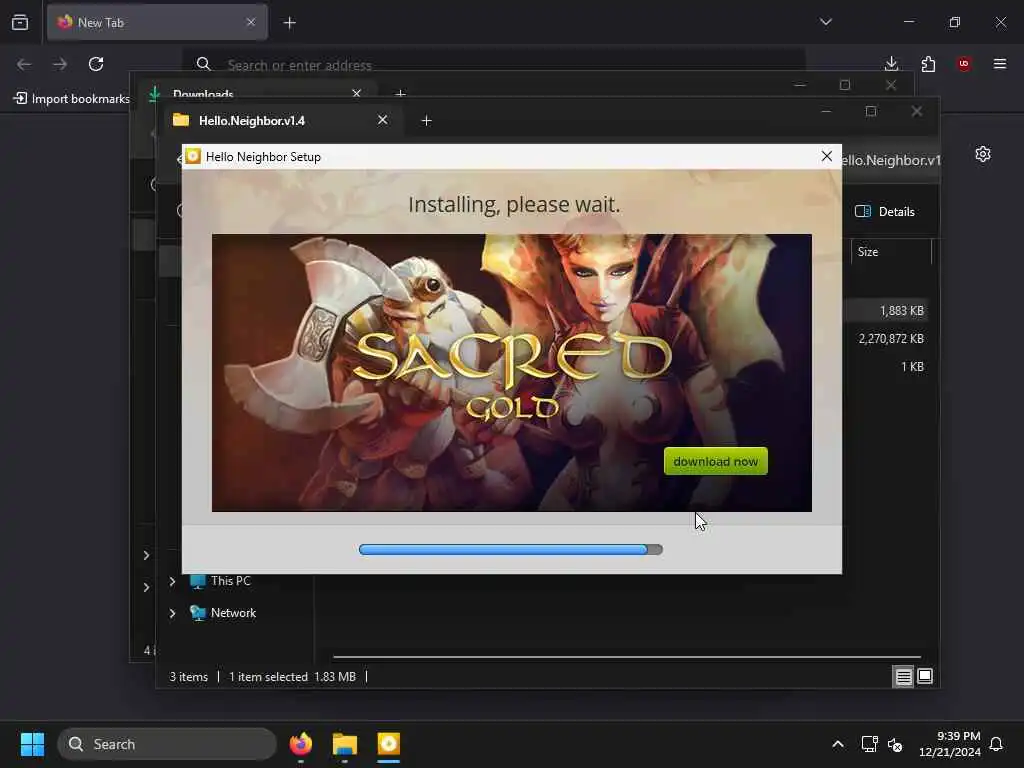Open Firefox from the taskbar

[x=301, y=744]
